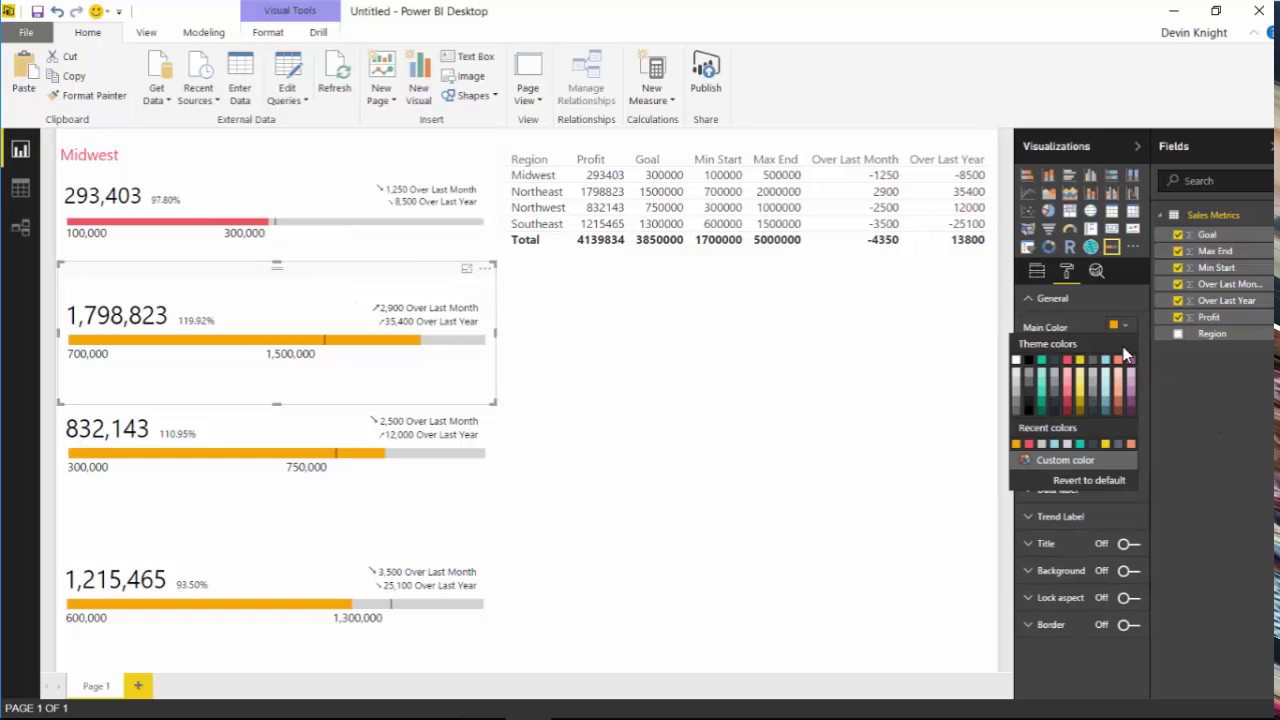Click the Custom color option
This screenshot has width=1280, height=720.
coord(1075,460)
